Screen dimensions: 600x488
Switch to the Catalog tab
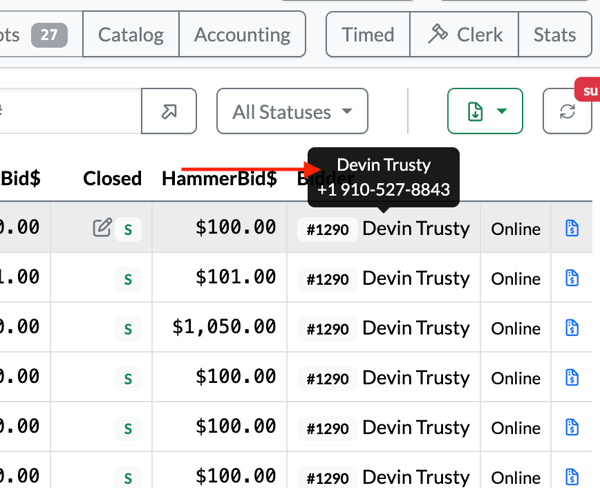click(x=131, y=34)
